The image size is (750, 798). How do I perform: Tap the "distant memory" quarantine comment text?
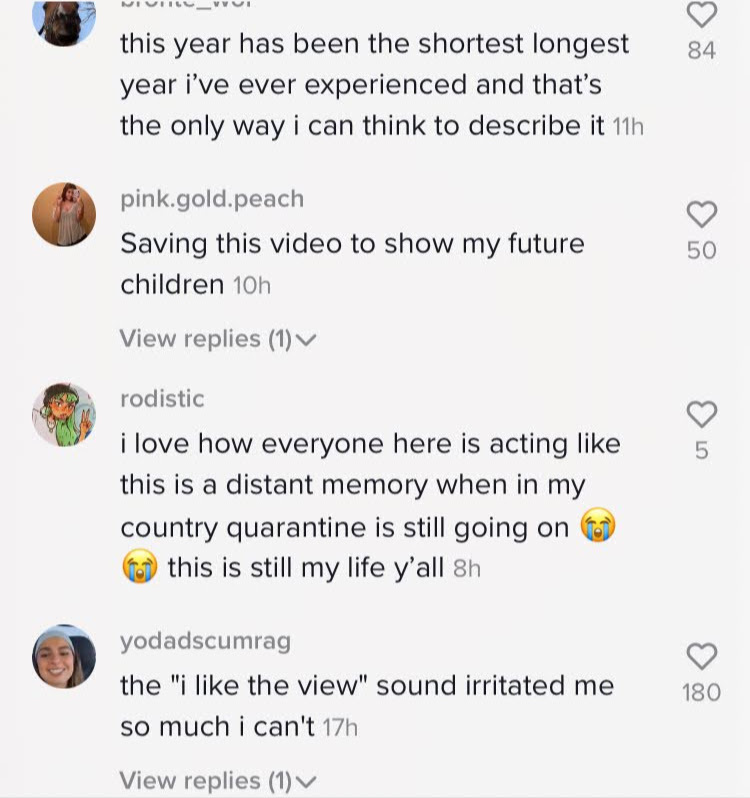[370, 506]
